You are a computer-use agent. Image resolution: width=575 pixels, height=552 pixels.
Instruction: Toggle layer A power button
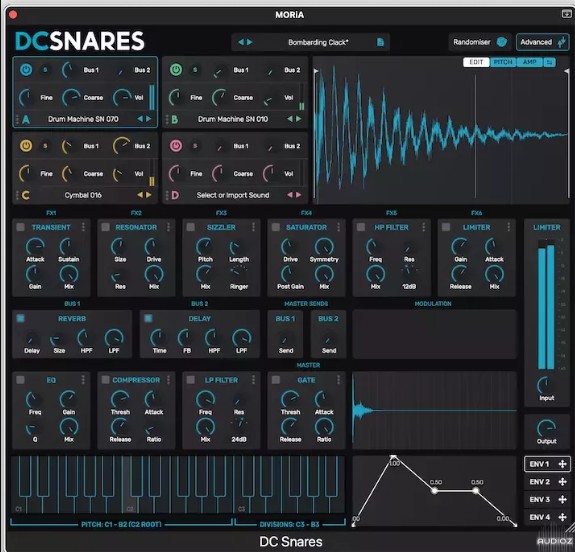pos(26,70)
